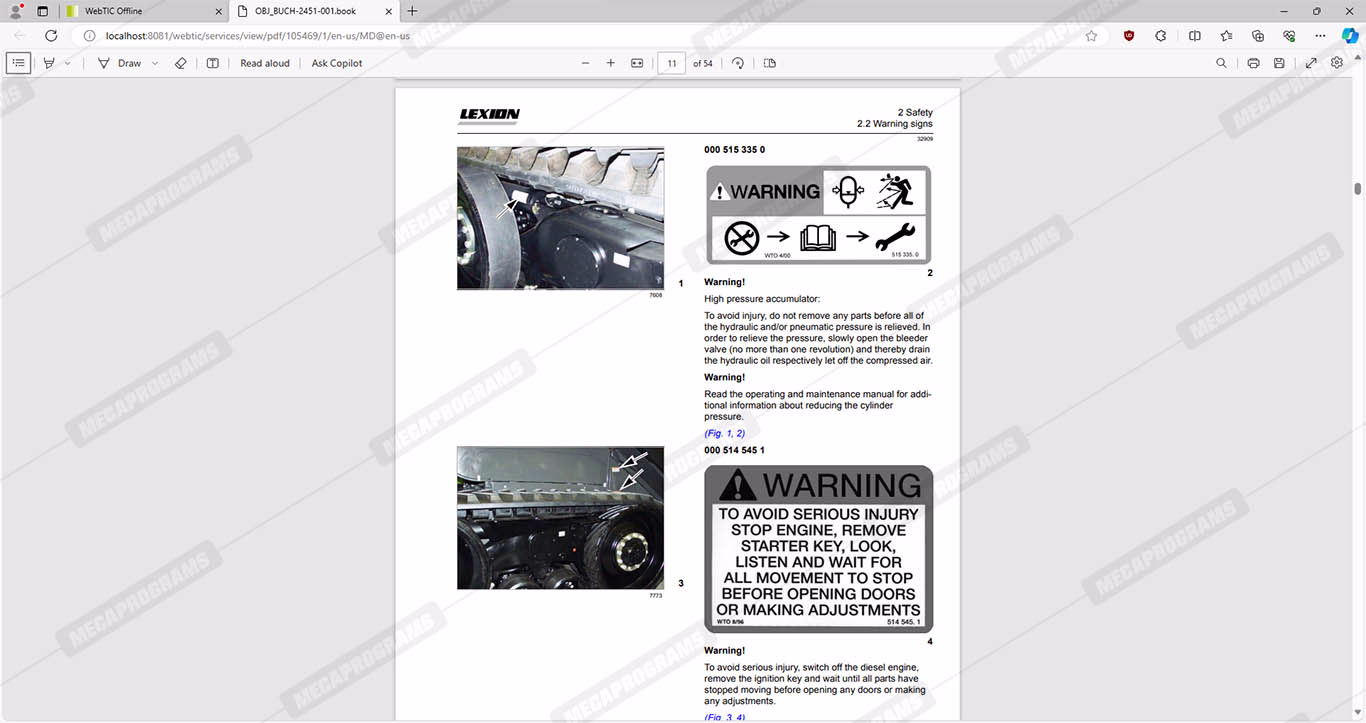Rotate the PDF page

pyautogui.click(x=738, y=63)
